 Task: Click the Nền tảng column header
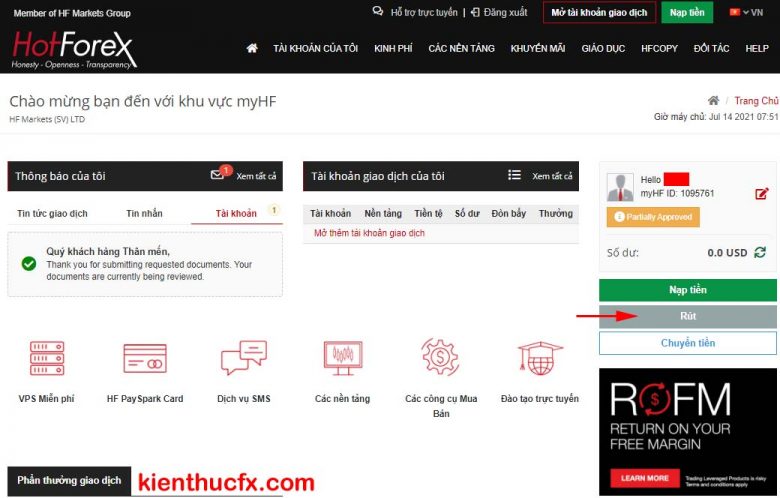click(383, 213)
